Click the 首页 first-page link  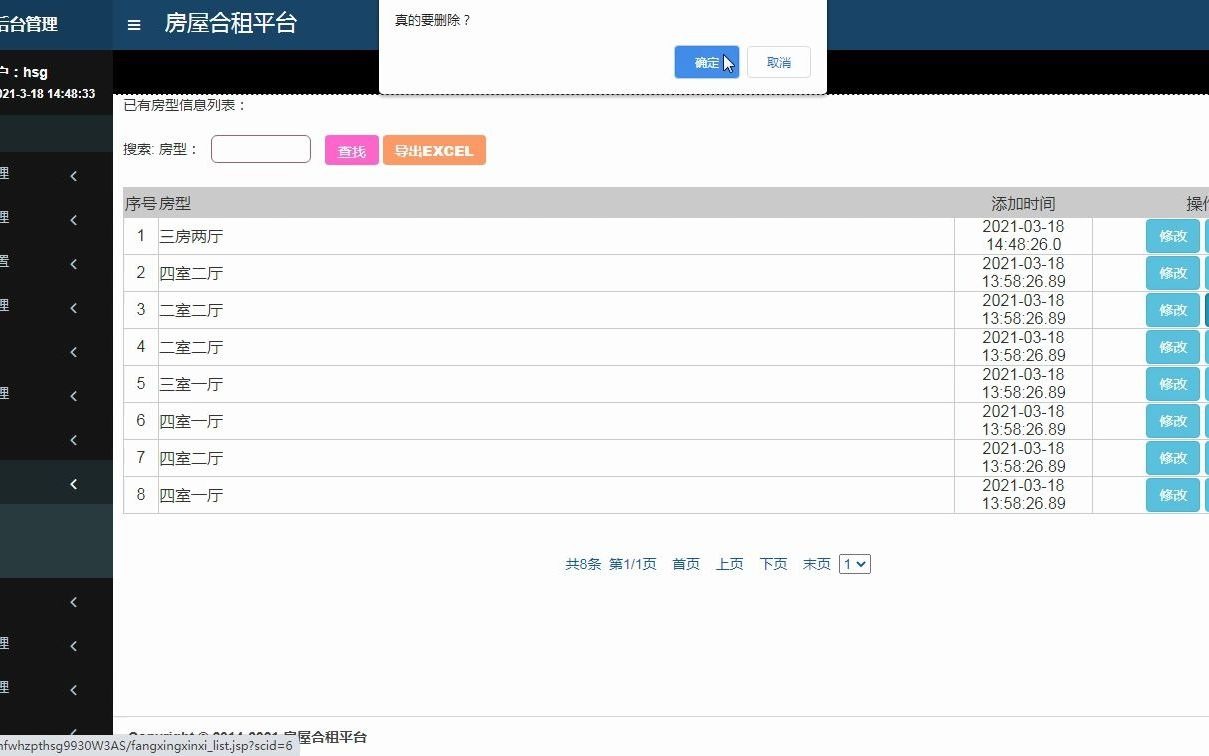(x=686, y=563)
